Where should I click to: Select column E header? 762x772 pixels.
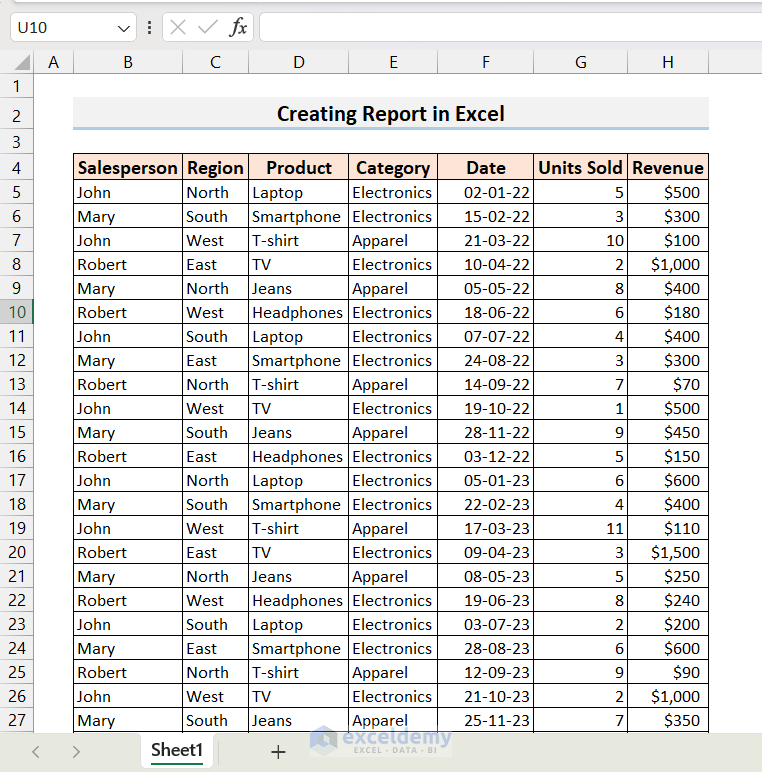click(393, 63)
